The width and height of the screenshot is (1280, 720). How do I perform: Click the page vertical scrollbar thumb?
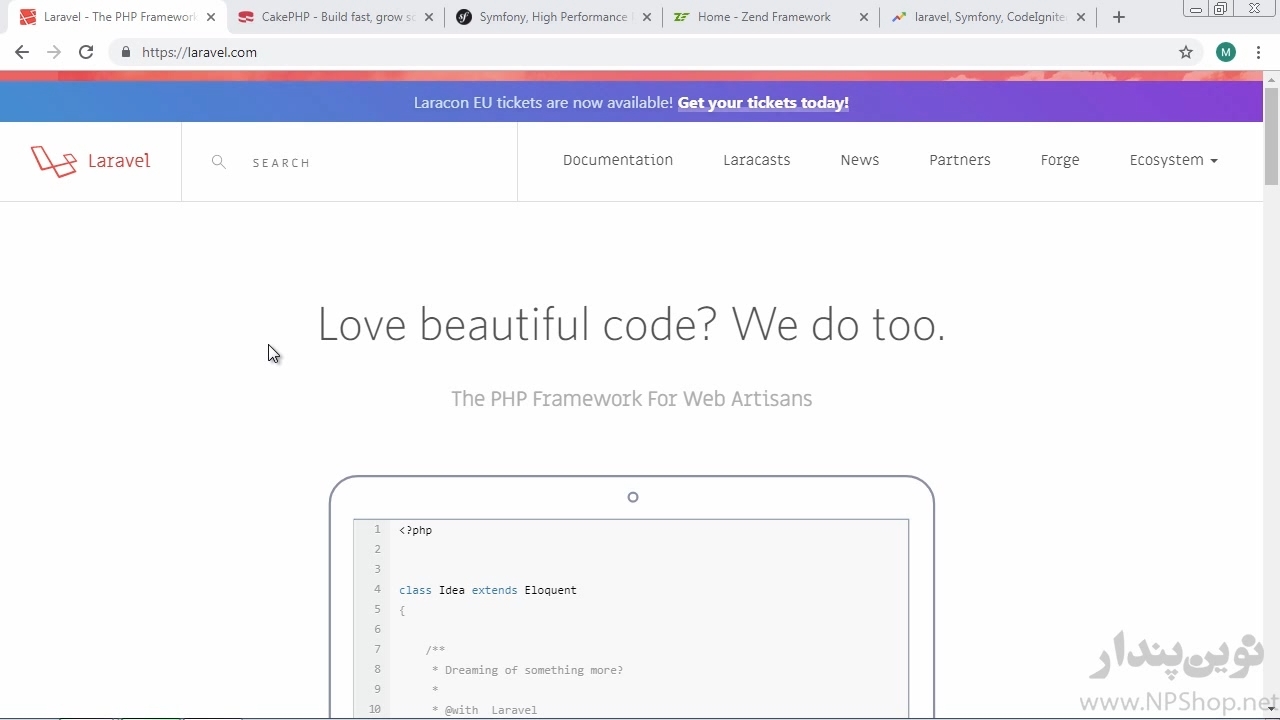click(x=1271, y=135)
